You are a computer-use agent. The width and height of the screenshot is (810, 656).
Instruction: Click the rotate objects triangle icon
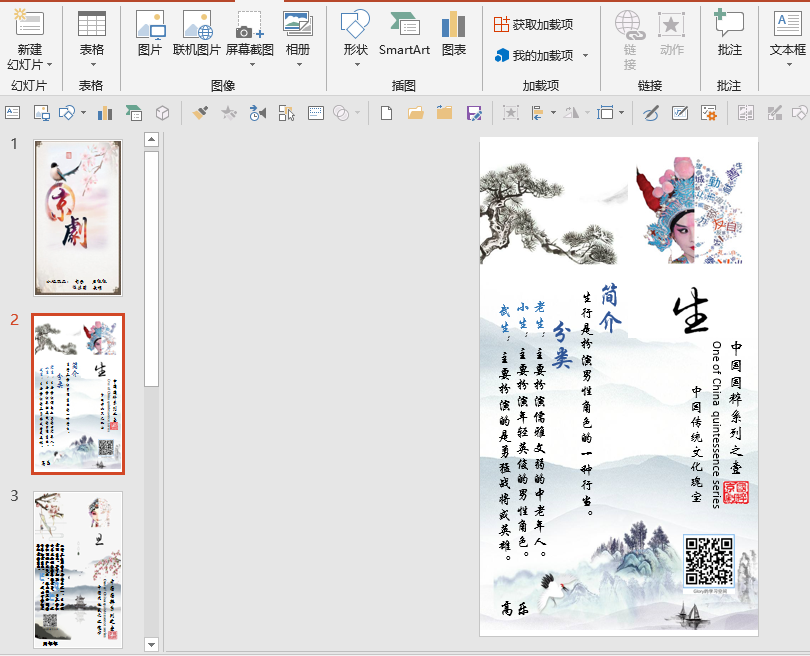(571, 113)
